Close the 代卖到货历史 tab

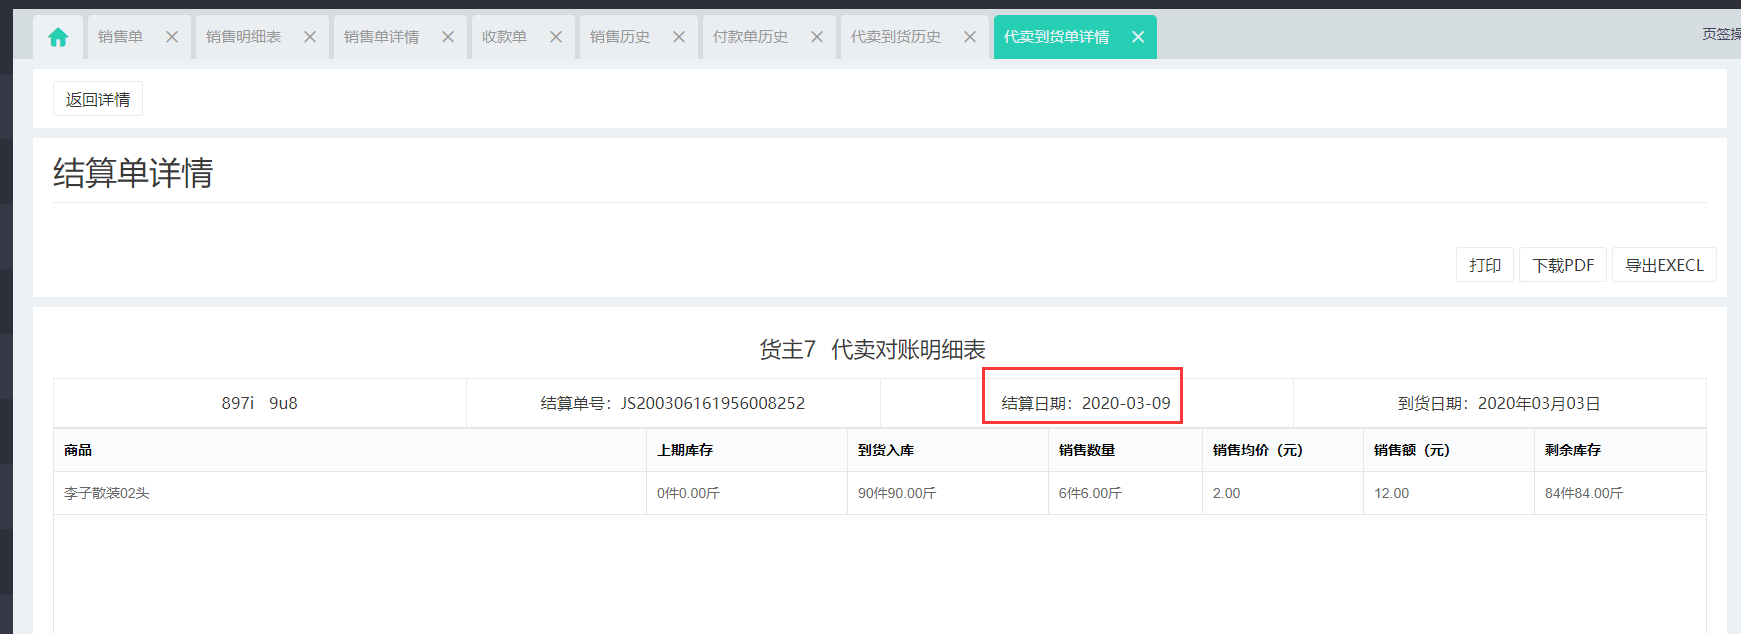(x=970, y=37)
